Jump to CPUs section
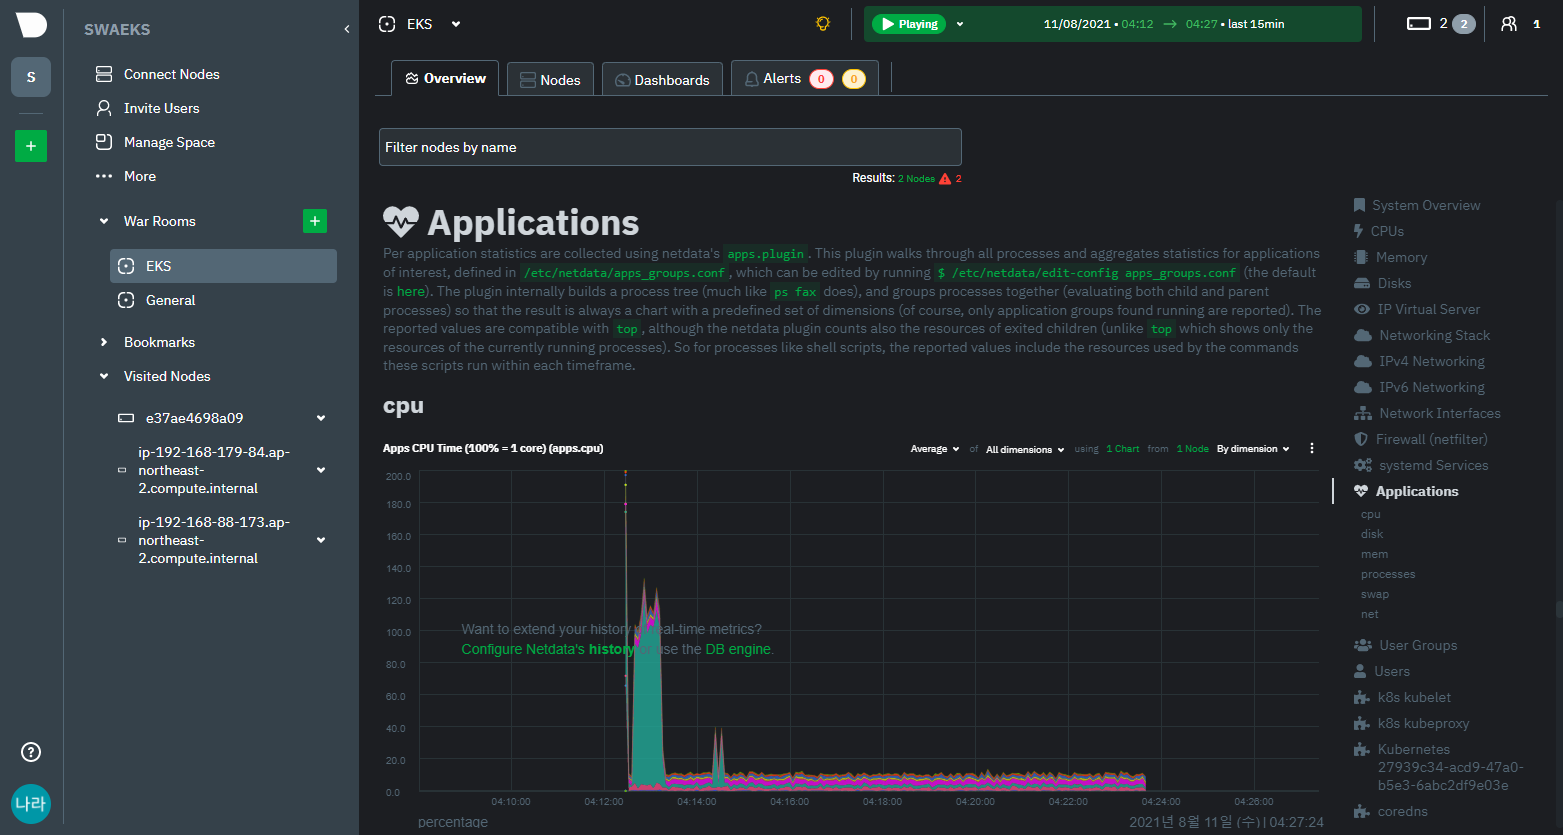 coord(1387,231)
